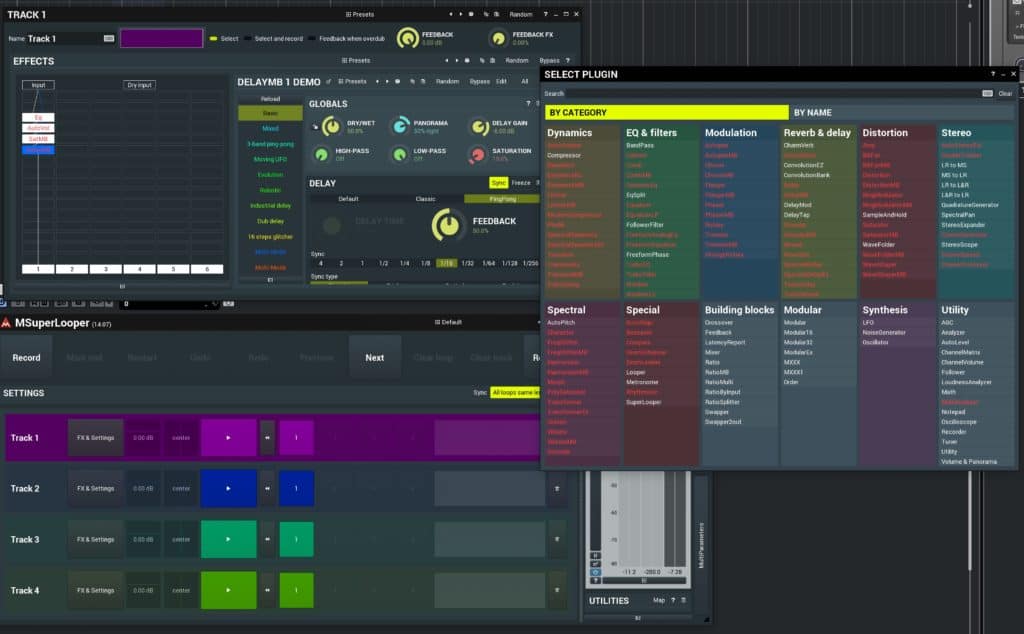Bypass the Effects section
This screenshot has width=1024, height=634.
point(549,60)
